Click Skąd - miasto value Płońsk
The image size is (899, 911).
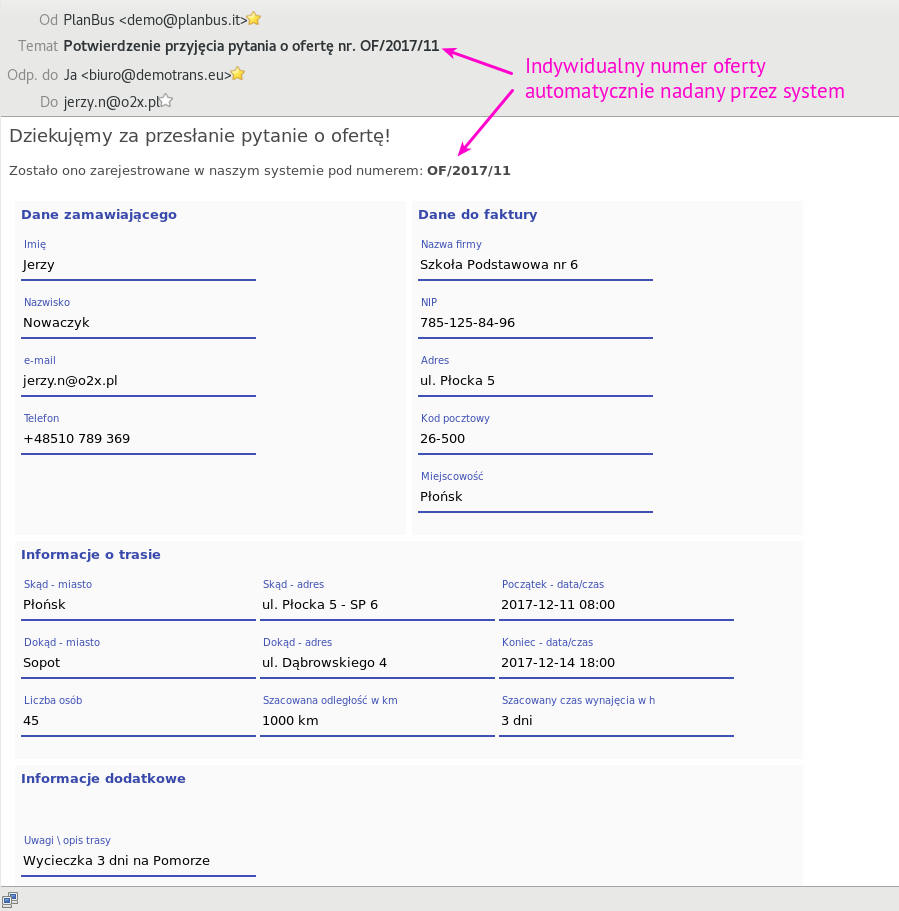click(44, 605)
